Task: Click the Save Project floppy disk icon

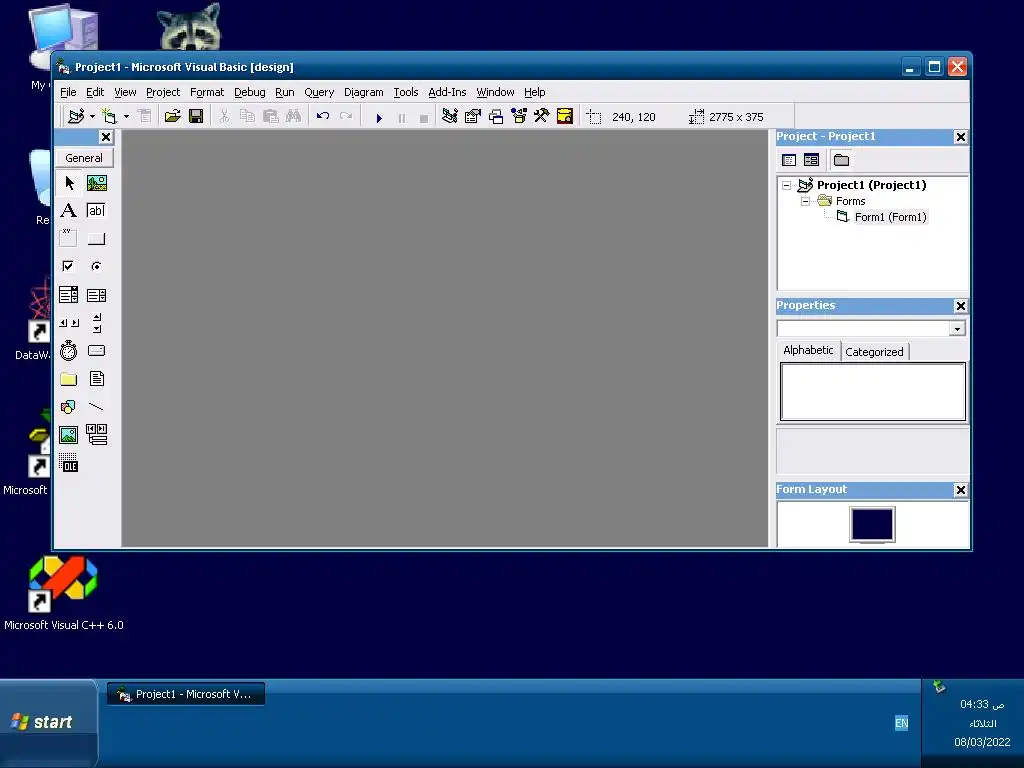Action: pos(196,116)
